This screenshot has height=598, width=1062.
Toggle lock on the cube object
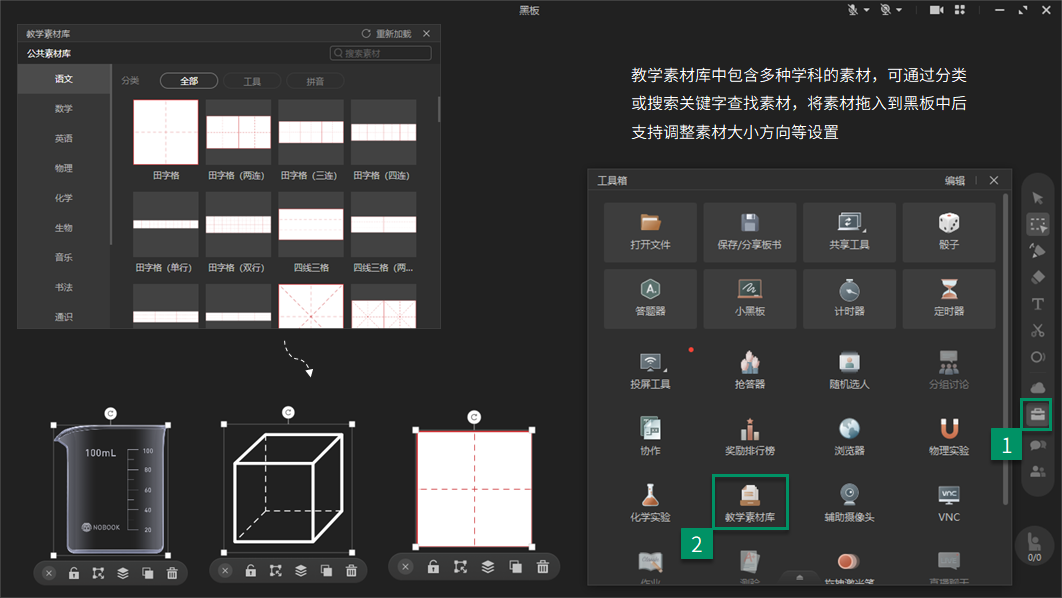(x=251, y=570)
